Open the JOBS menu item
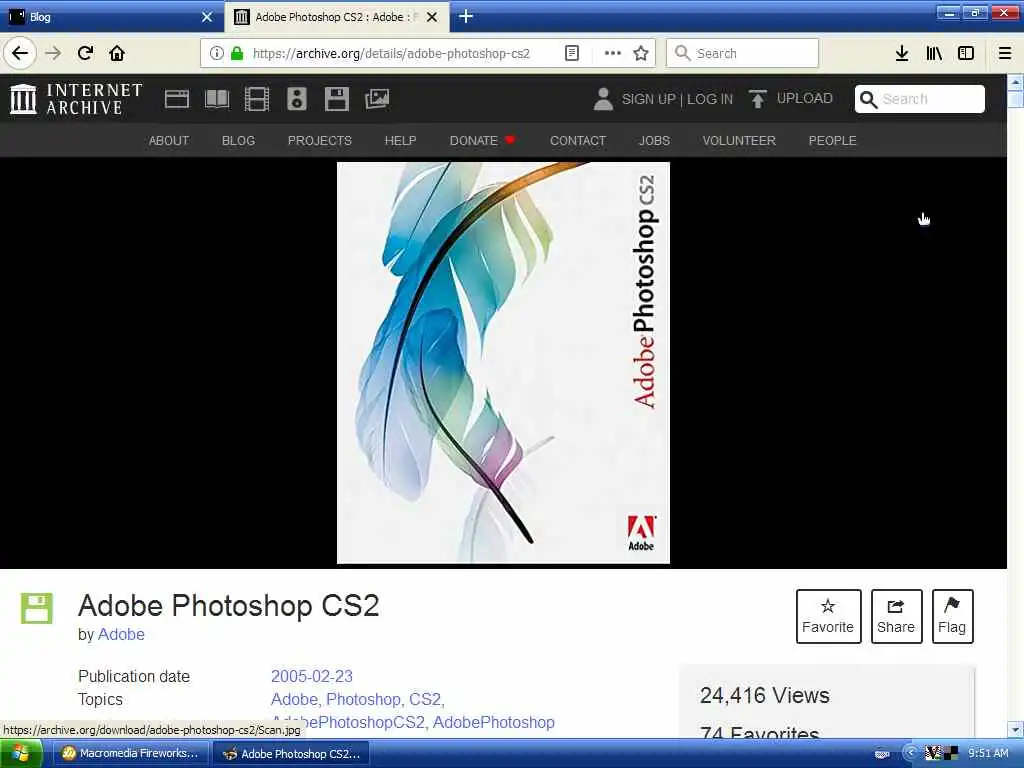Viewport: 1024px width, 768px height. (x=654, y=140)
